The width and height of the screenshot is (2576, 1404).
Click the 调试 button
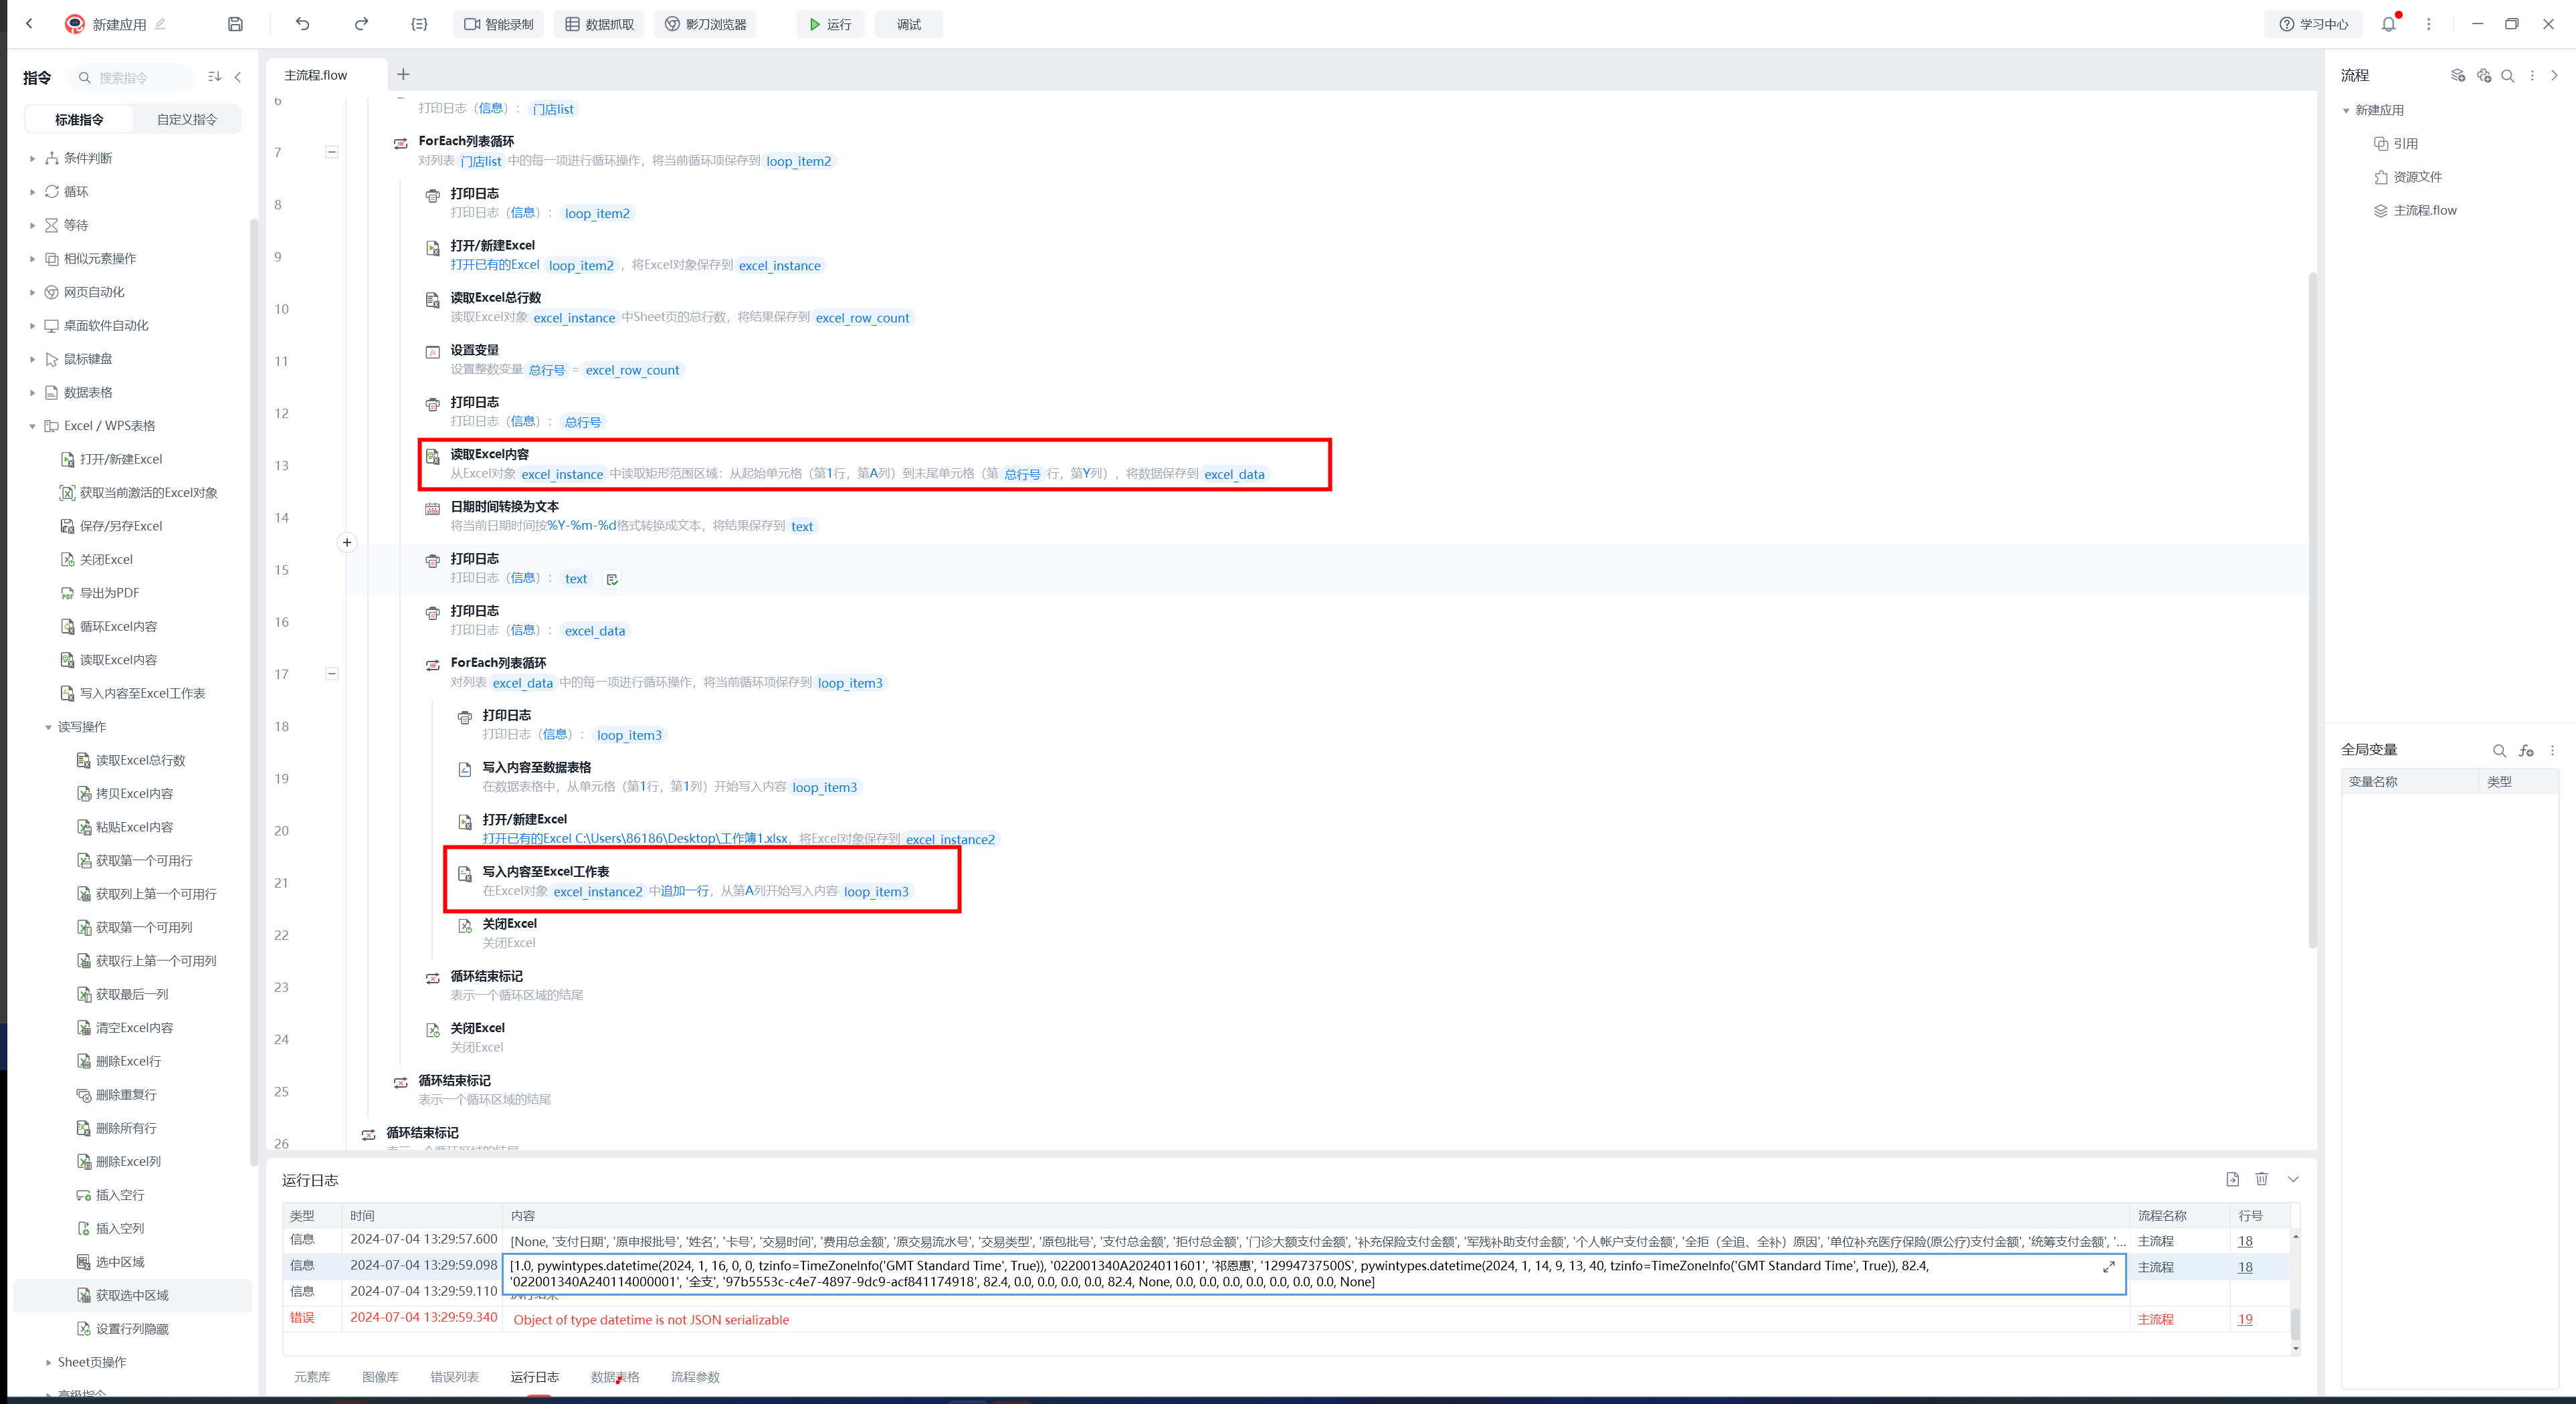coord(908,24)
